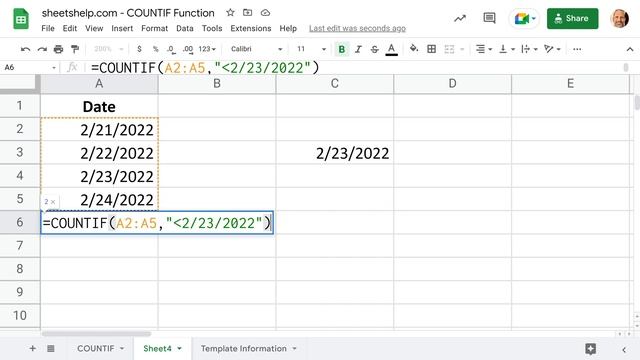Format cell as currency
The image size is (640, 360).
[x=139, y=49]
